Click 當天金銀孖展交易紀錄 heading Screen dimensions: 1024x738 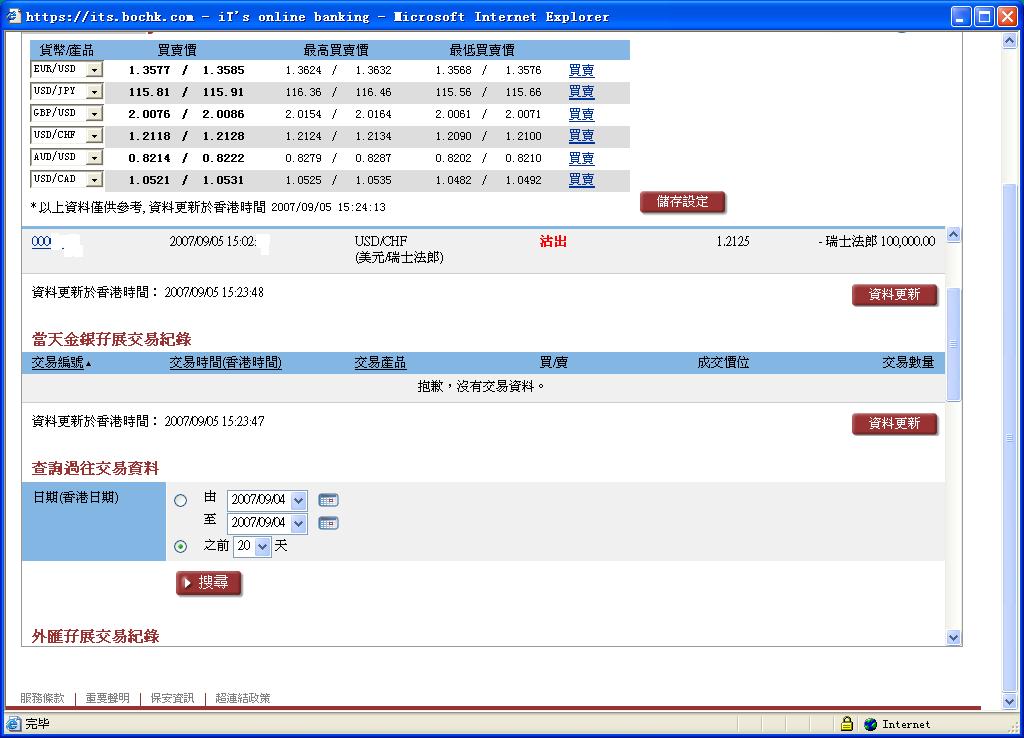point(112,339)
